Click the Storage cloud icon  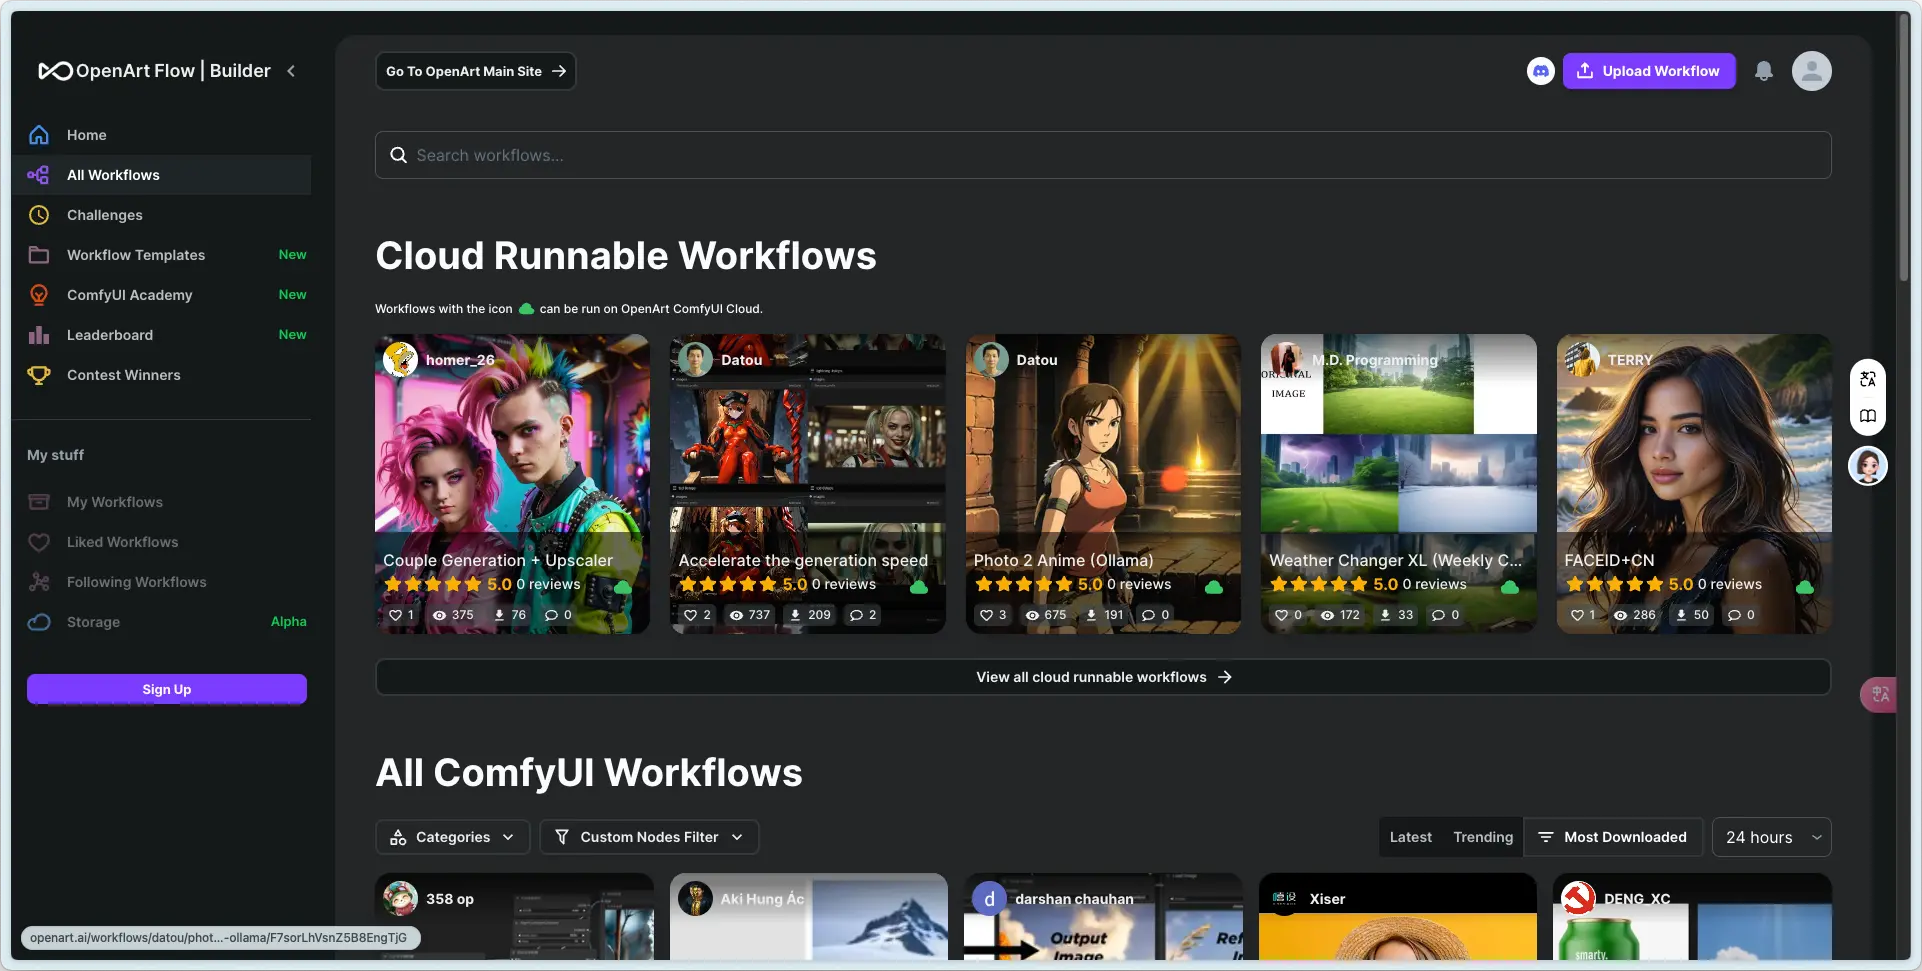click(39, 622)
